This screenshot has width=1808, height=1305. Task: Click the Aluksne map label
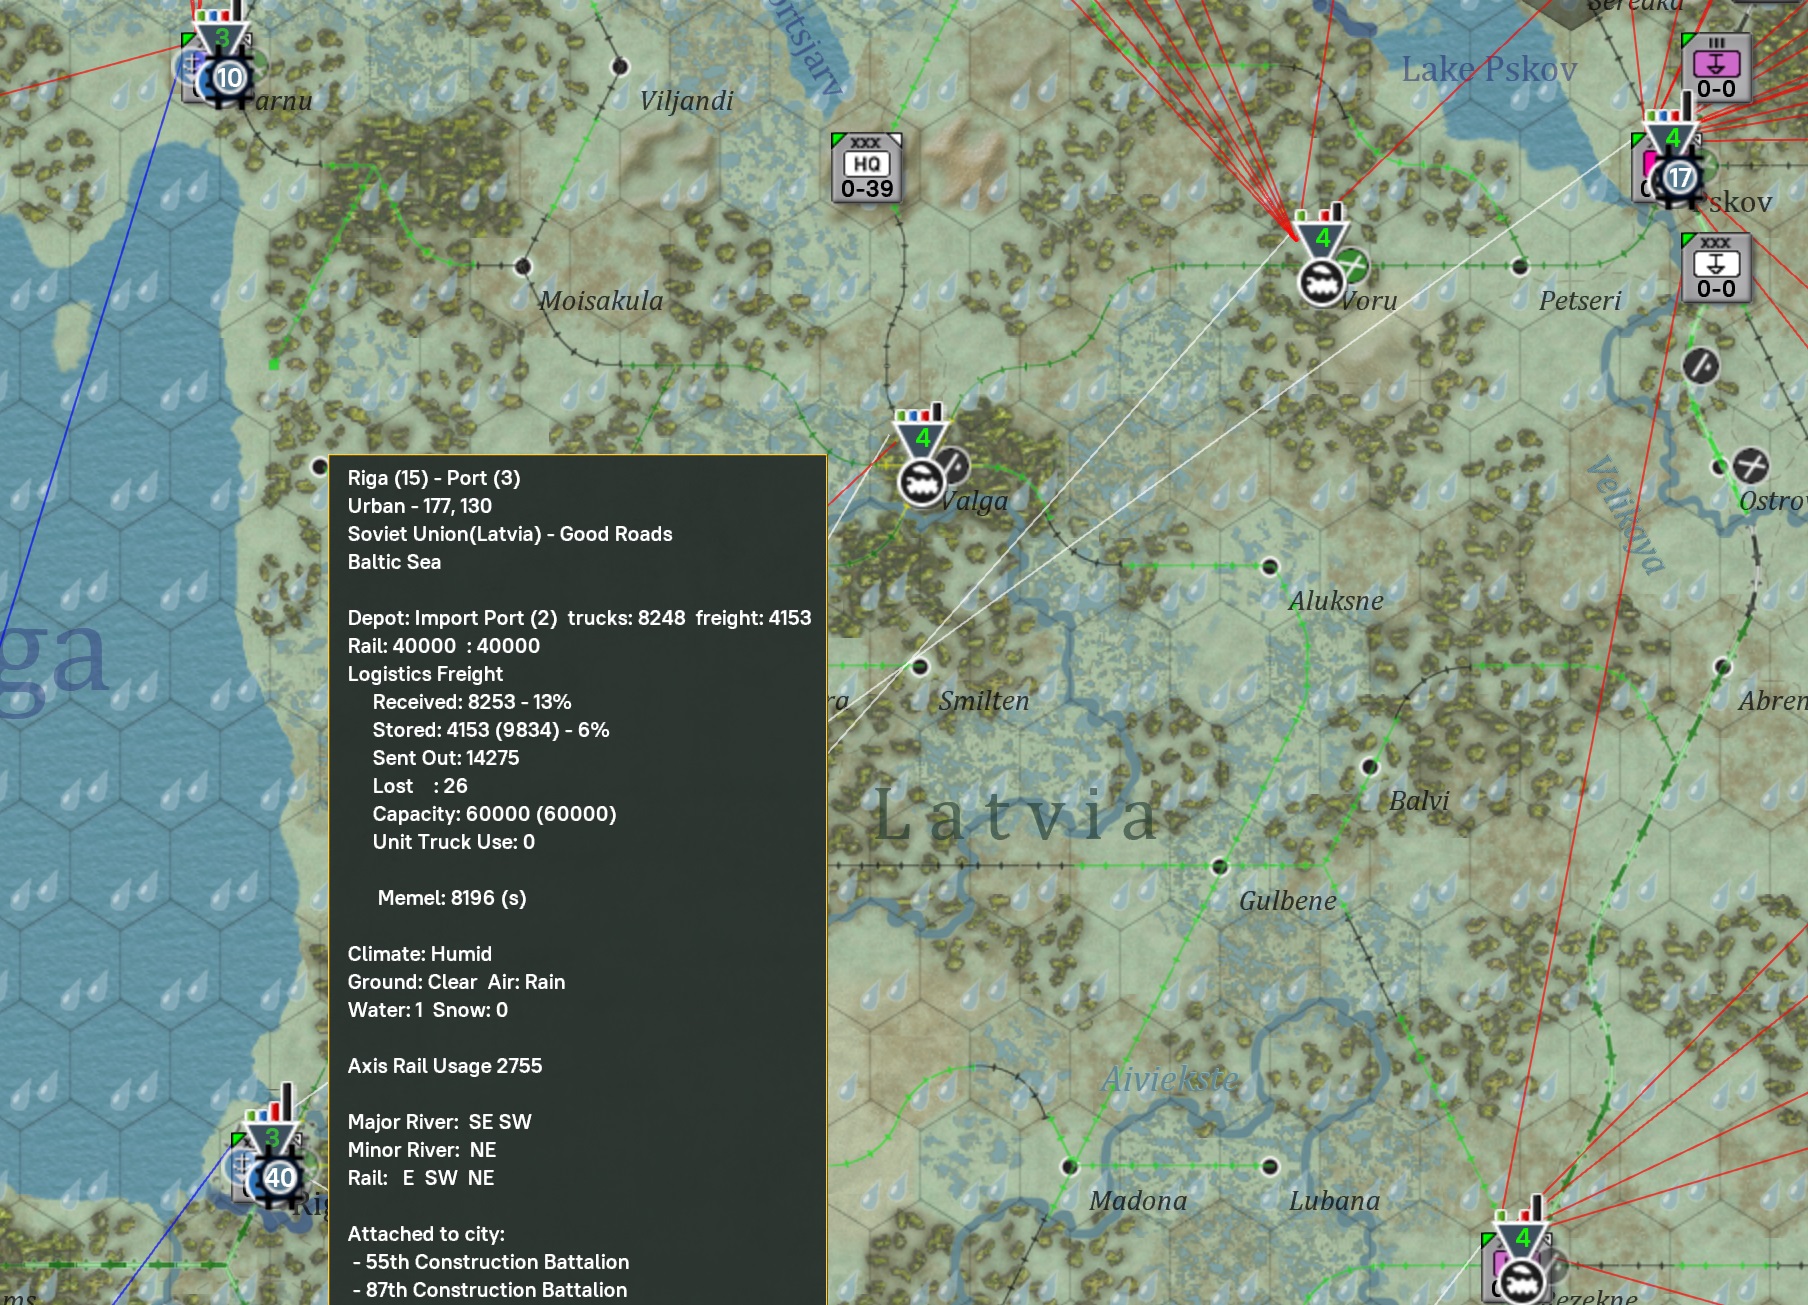coord(1336,600)
